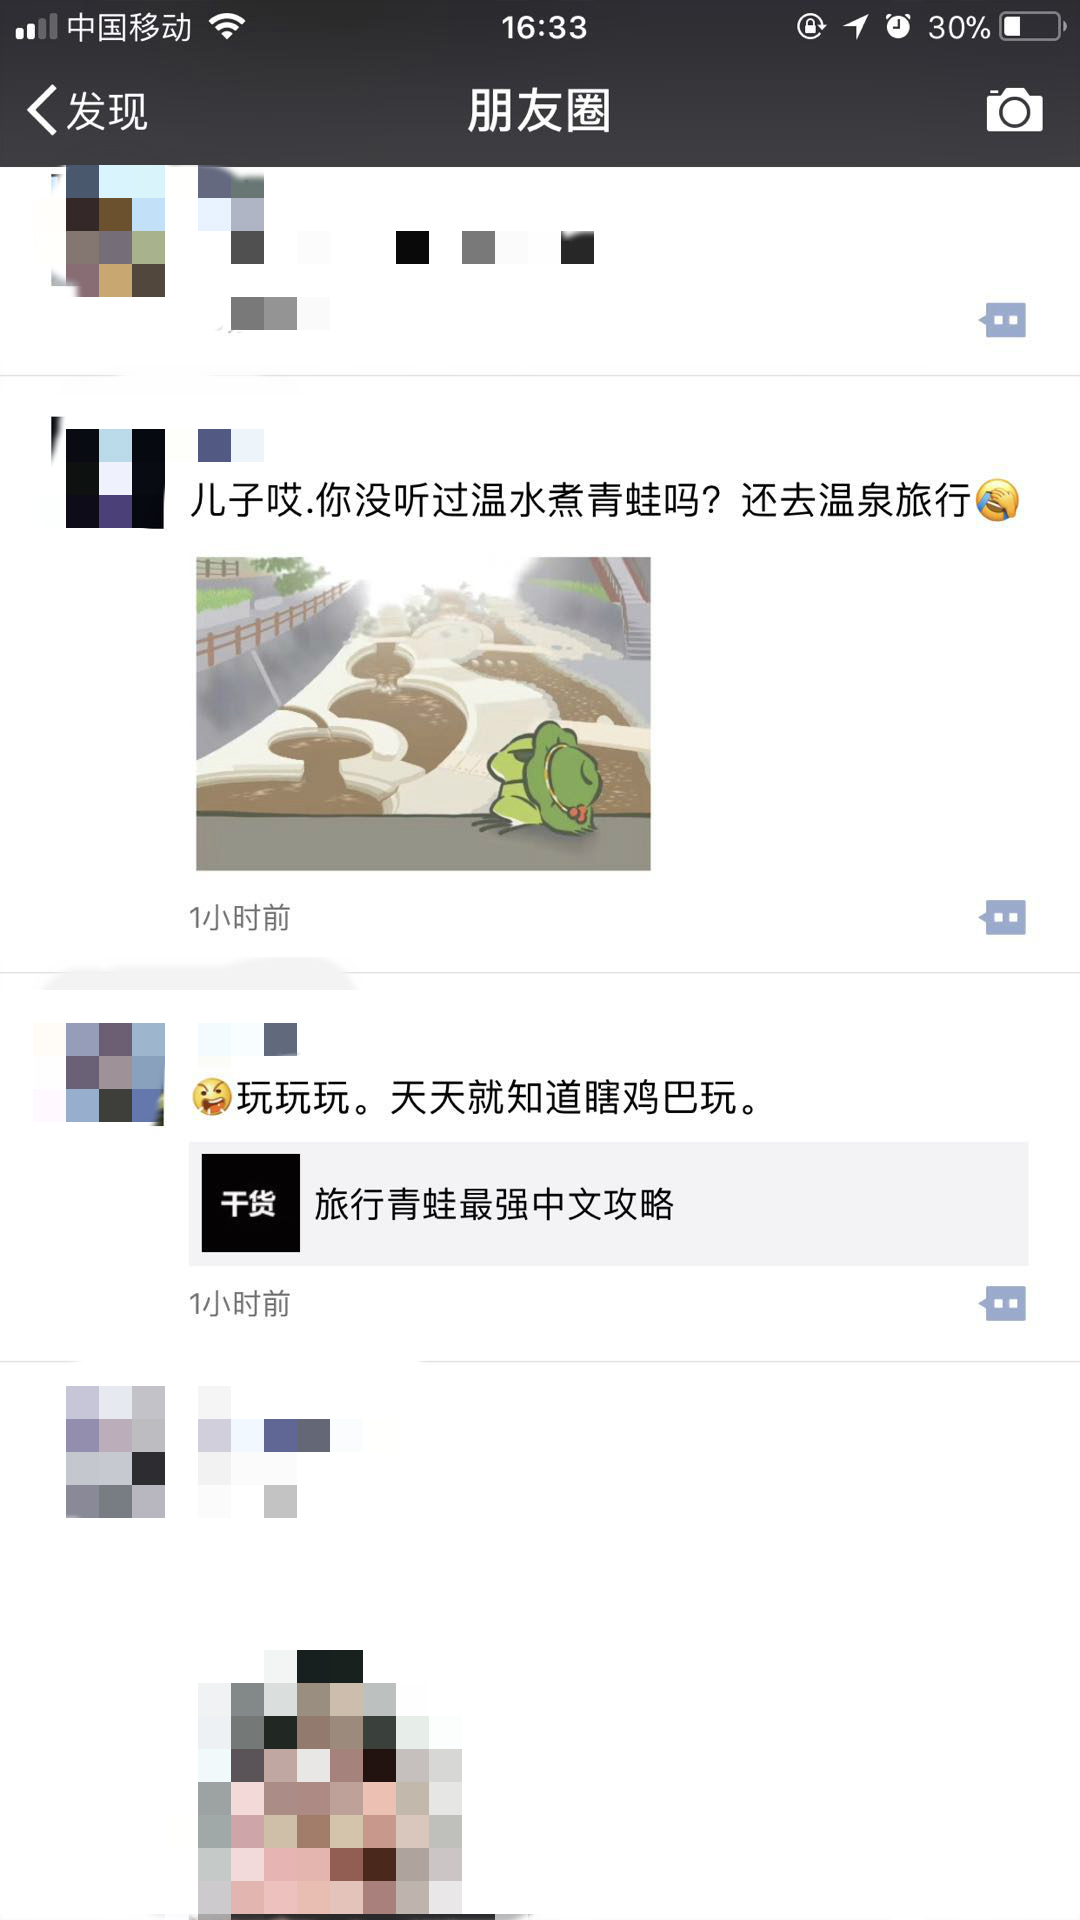Tap the laughing-crying emoji in the frog post

coord(997,500)
